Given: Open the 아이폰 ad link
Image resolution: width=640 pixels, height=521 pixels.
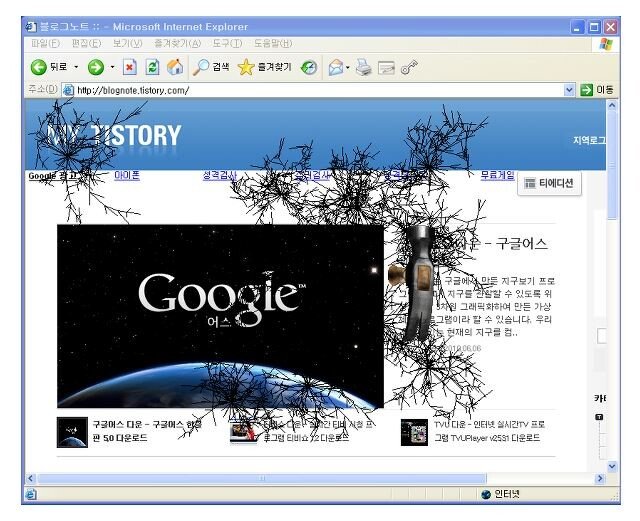Looking at the screenshot, I should click(x=127, y=176).
